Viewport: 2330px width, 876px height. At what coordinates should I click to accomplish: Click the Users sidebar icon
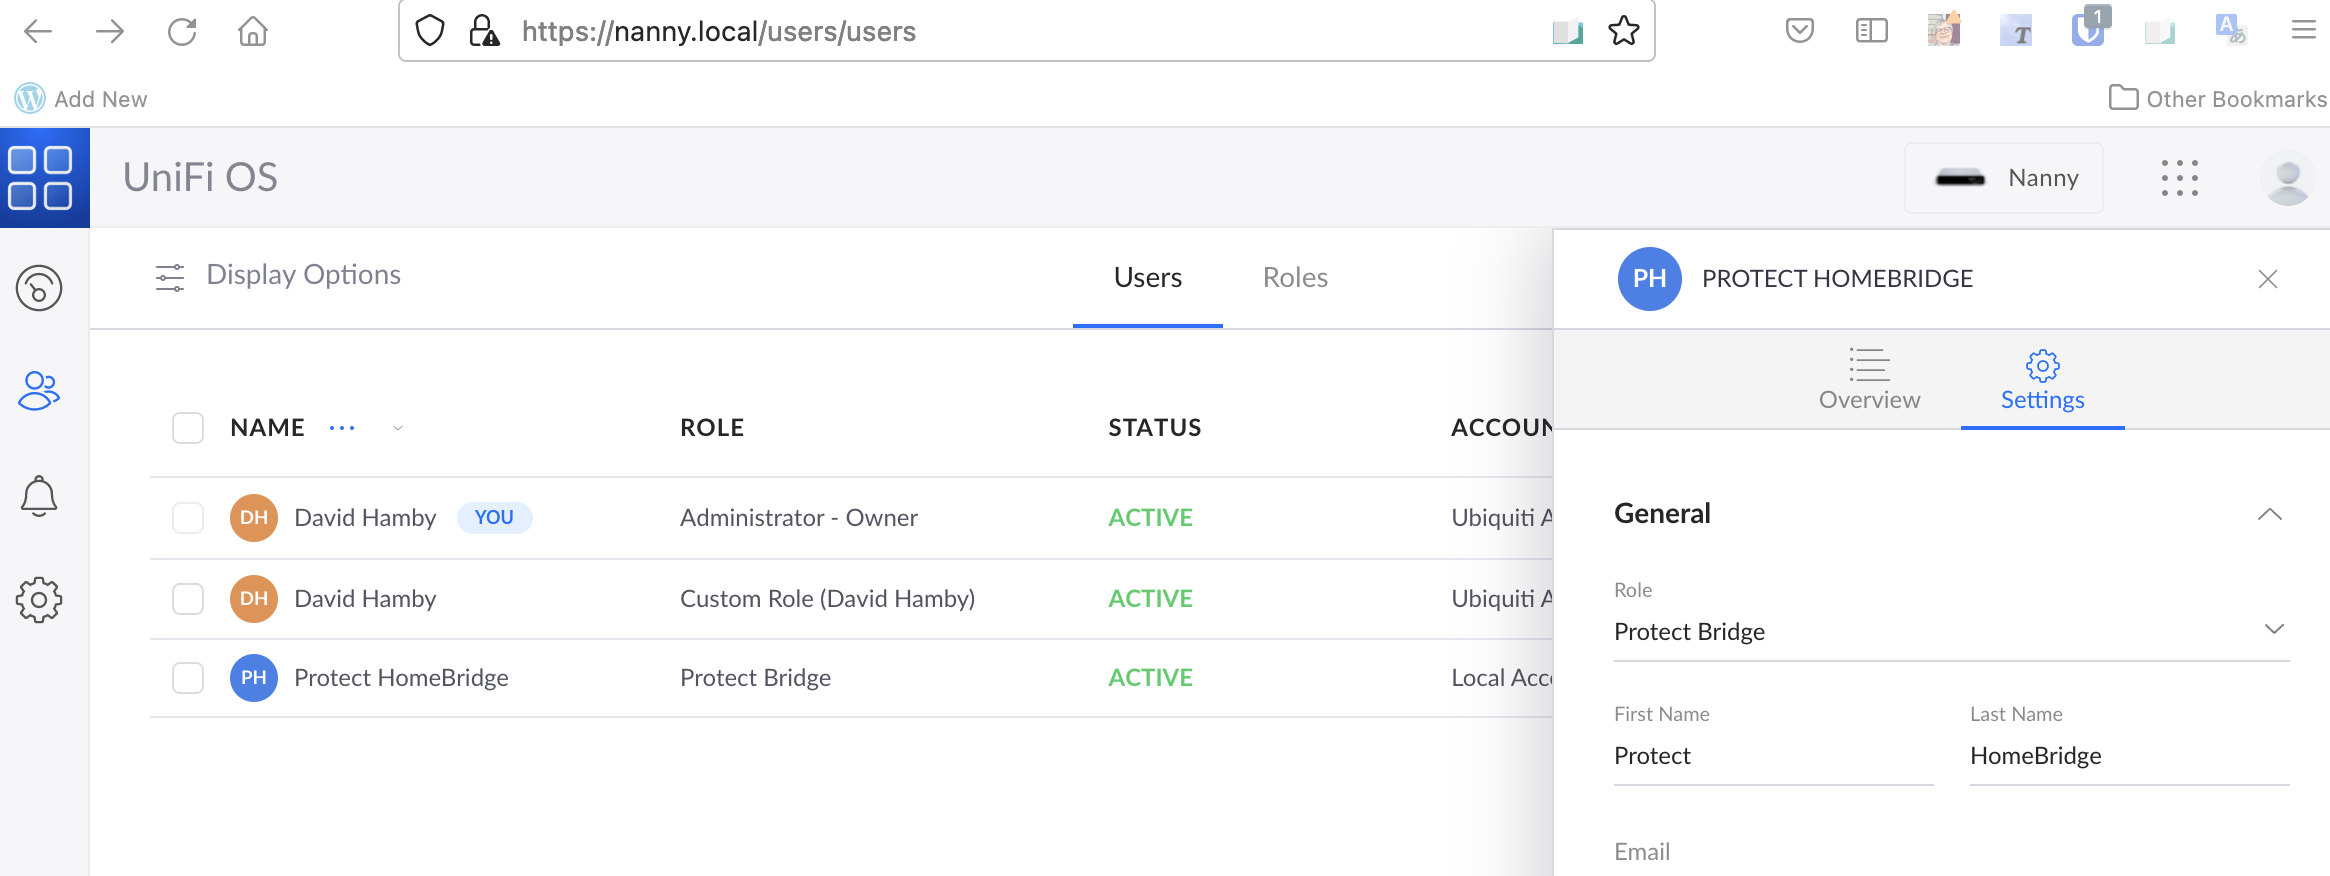pos(39,391)
